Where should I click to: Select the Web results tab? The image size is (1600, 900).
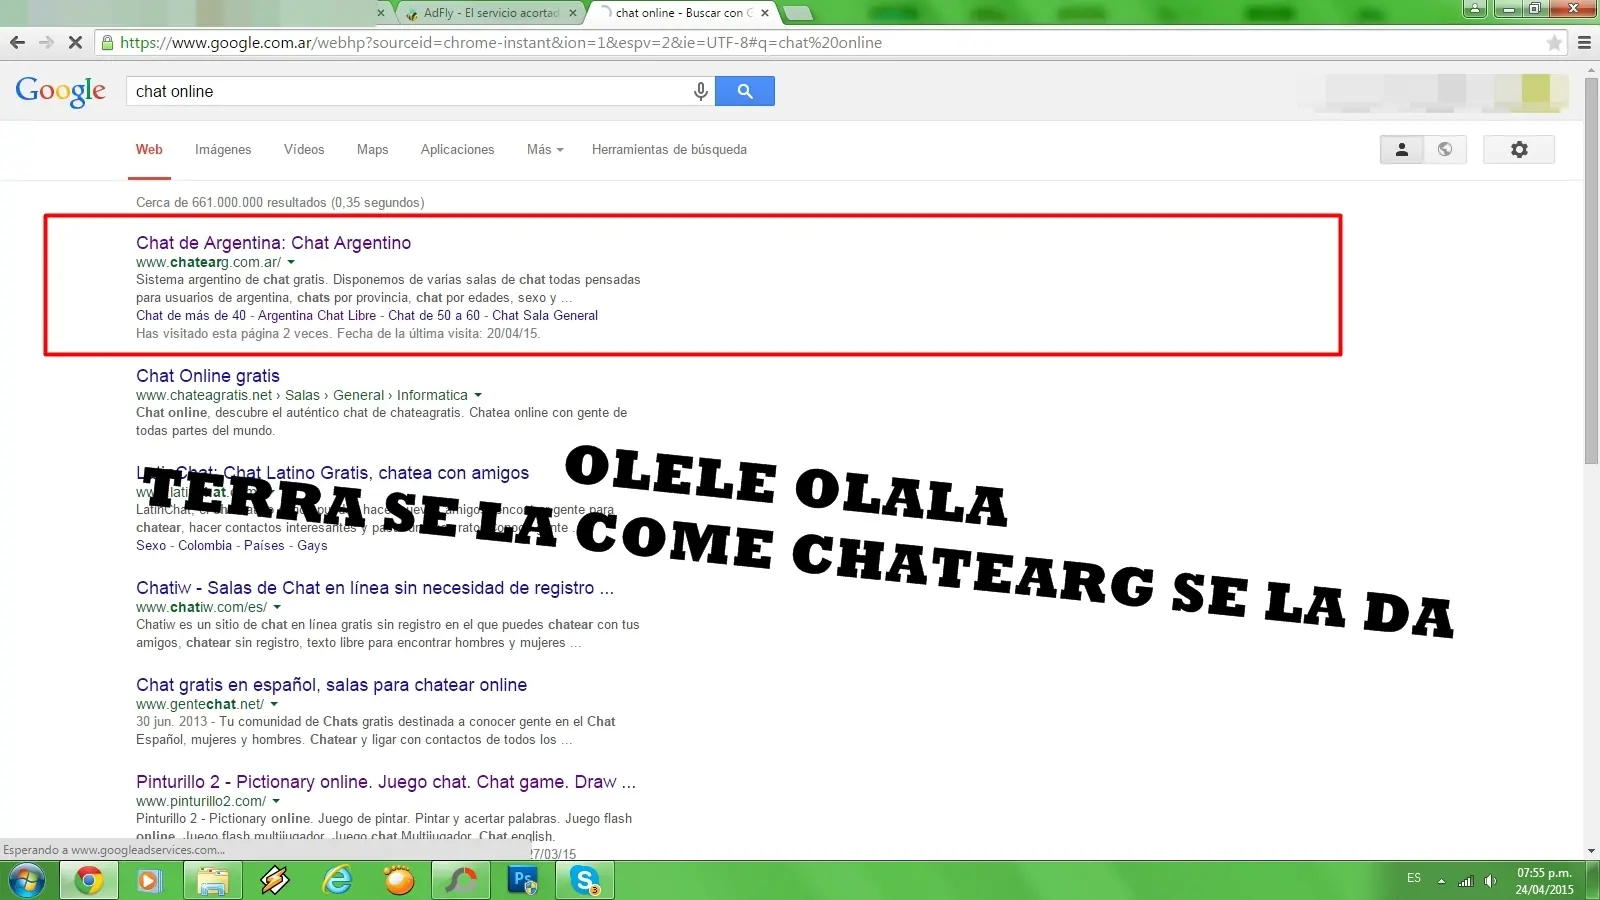pos(149,150)
